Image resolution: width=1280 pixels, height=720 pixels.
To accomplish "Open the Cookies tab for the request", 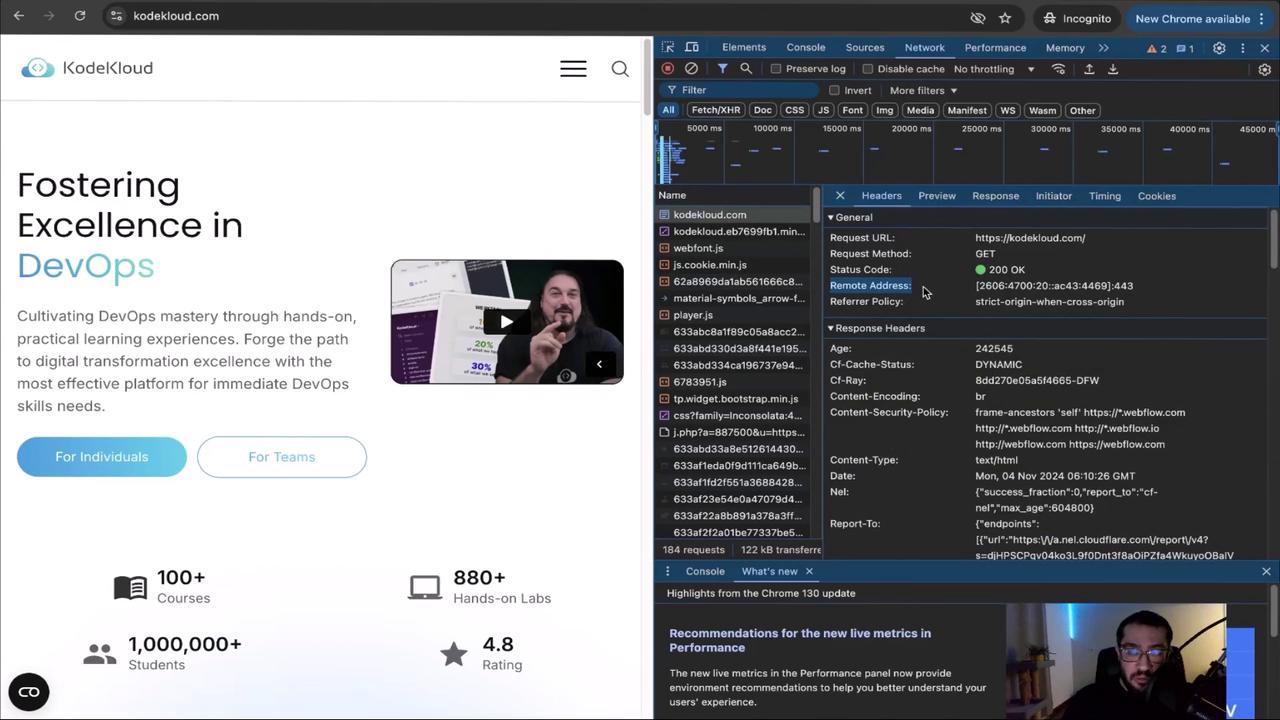I will point(1157,196).
